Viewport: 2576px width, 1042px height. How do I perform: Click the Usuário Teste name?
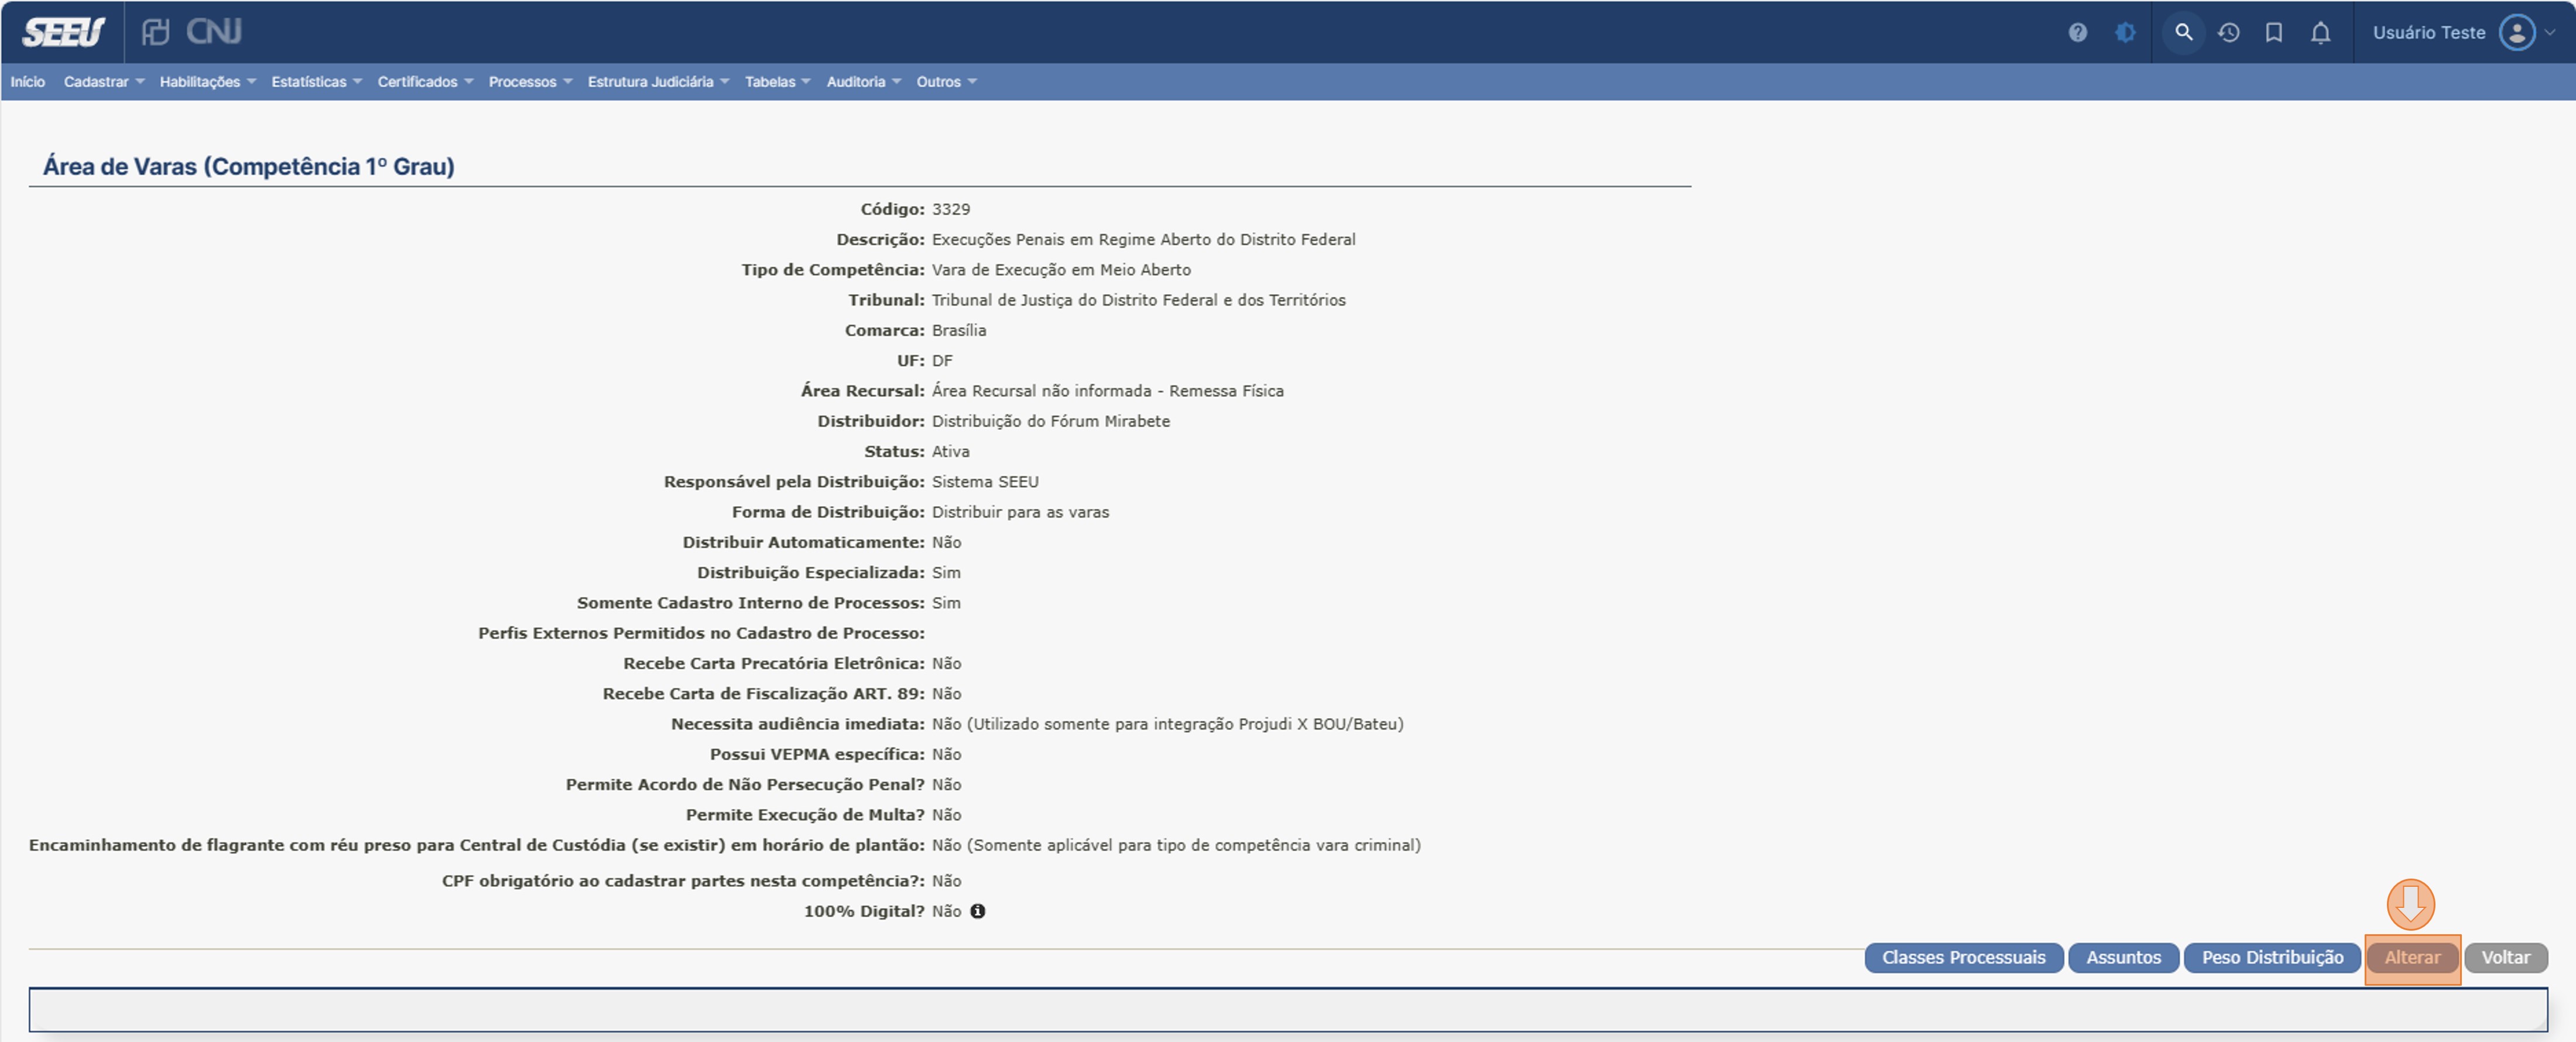pyautogui.click(x=2428, y=32)
